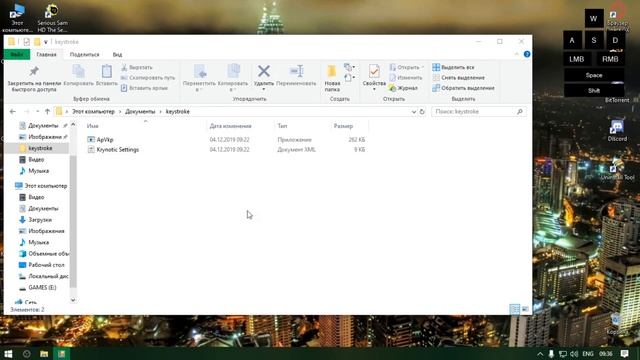Open recent locations dropdown arrow
Image resolution: width=640 pixels, height=360 pixels.
coord(38,111)
